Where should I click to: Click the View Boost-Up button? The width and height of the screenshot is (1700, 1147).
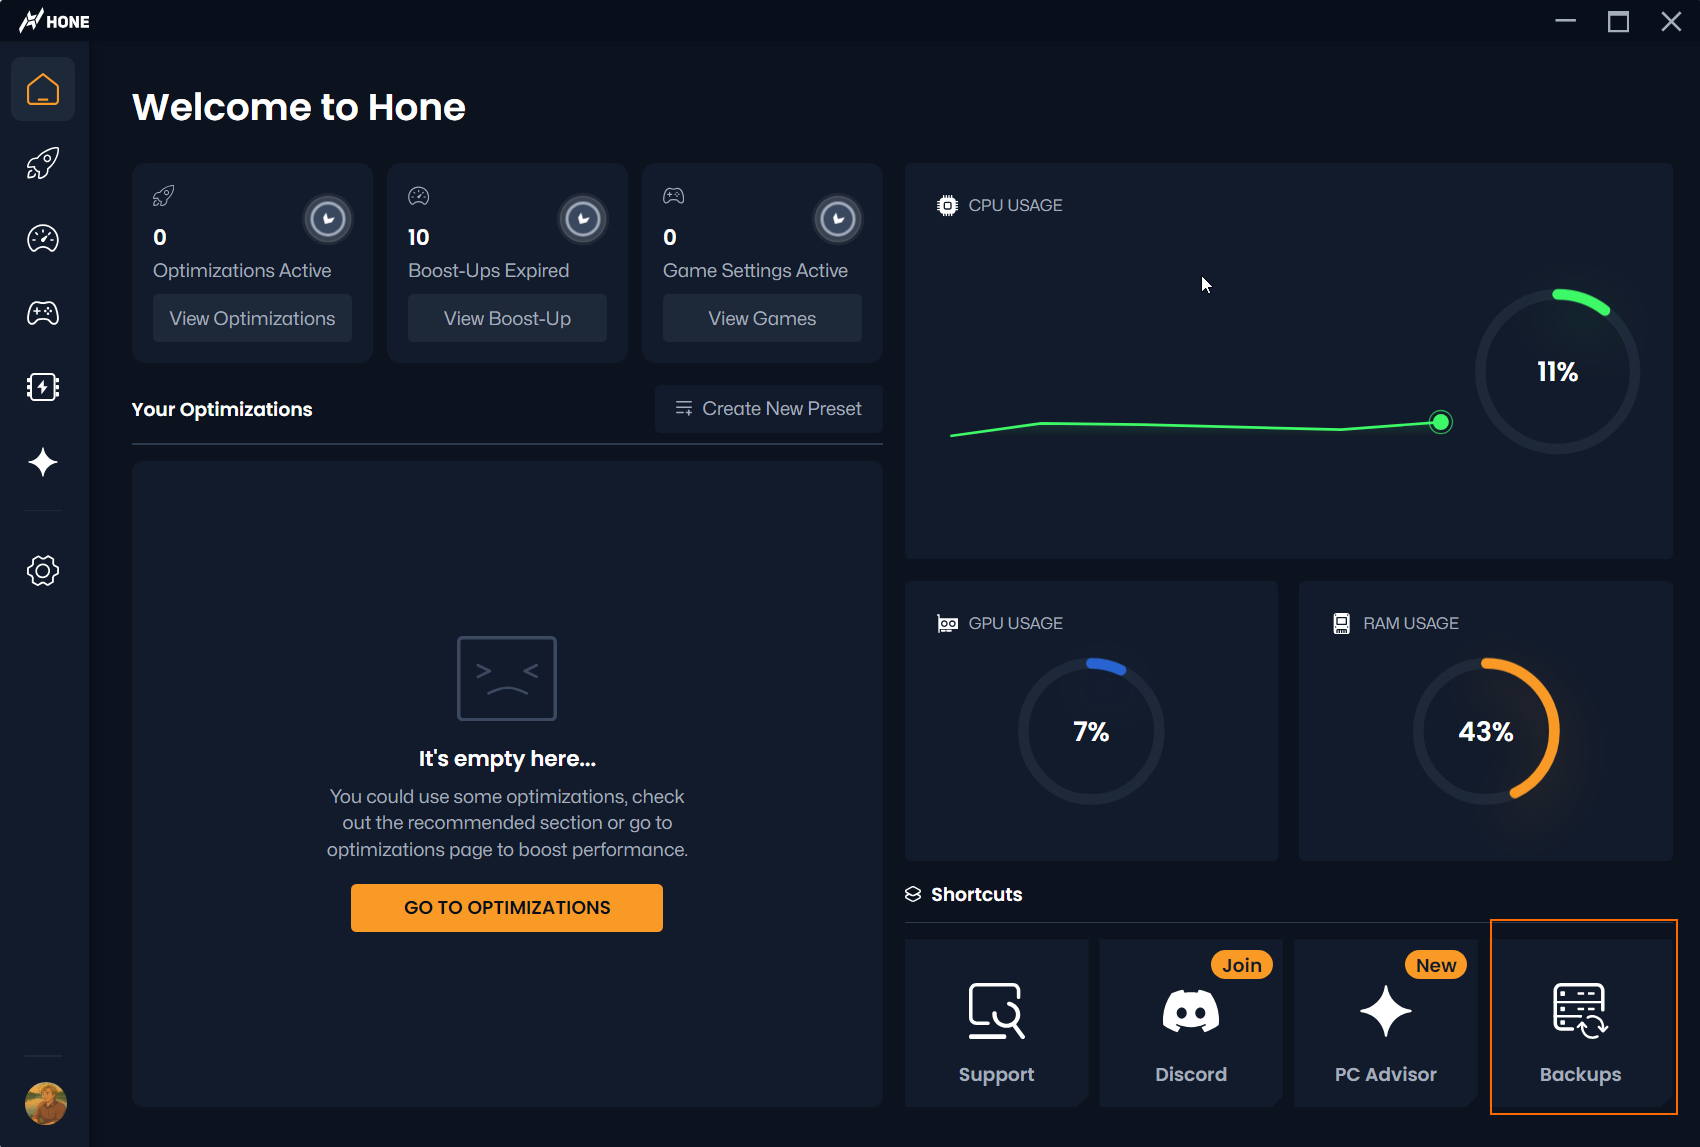pyautogui.click(x=507, y=318)
